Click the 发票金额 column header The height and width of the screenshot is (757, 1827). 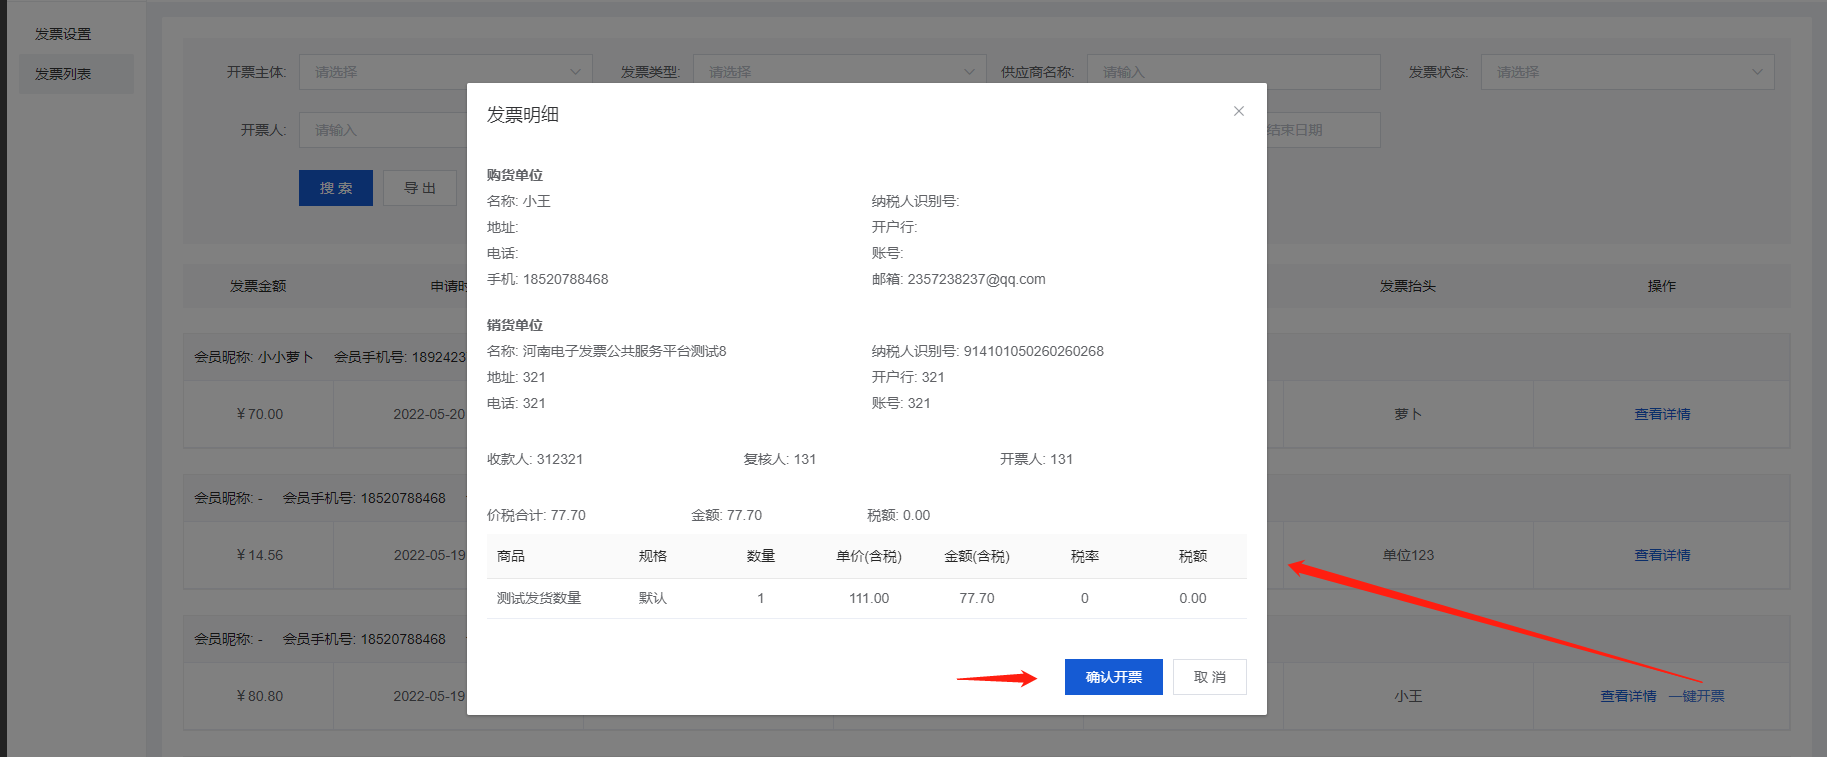coord(258,286)
